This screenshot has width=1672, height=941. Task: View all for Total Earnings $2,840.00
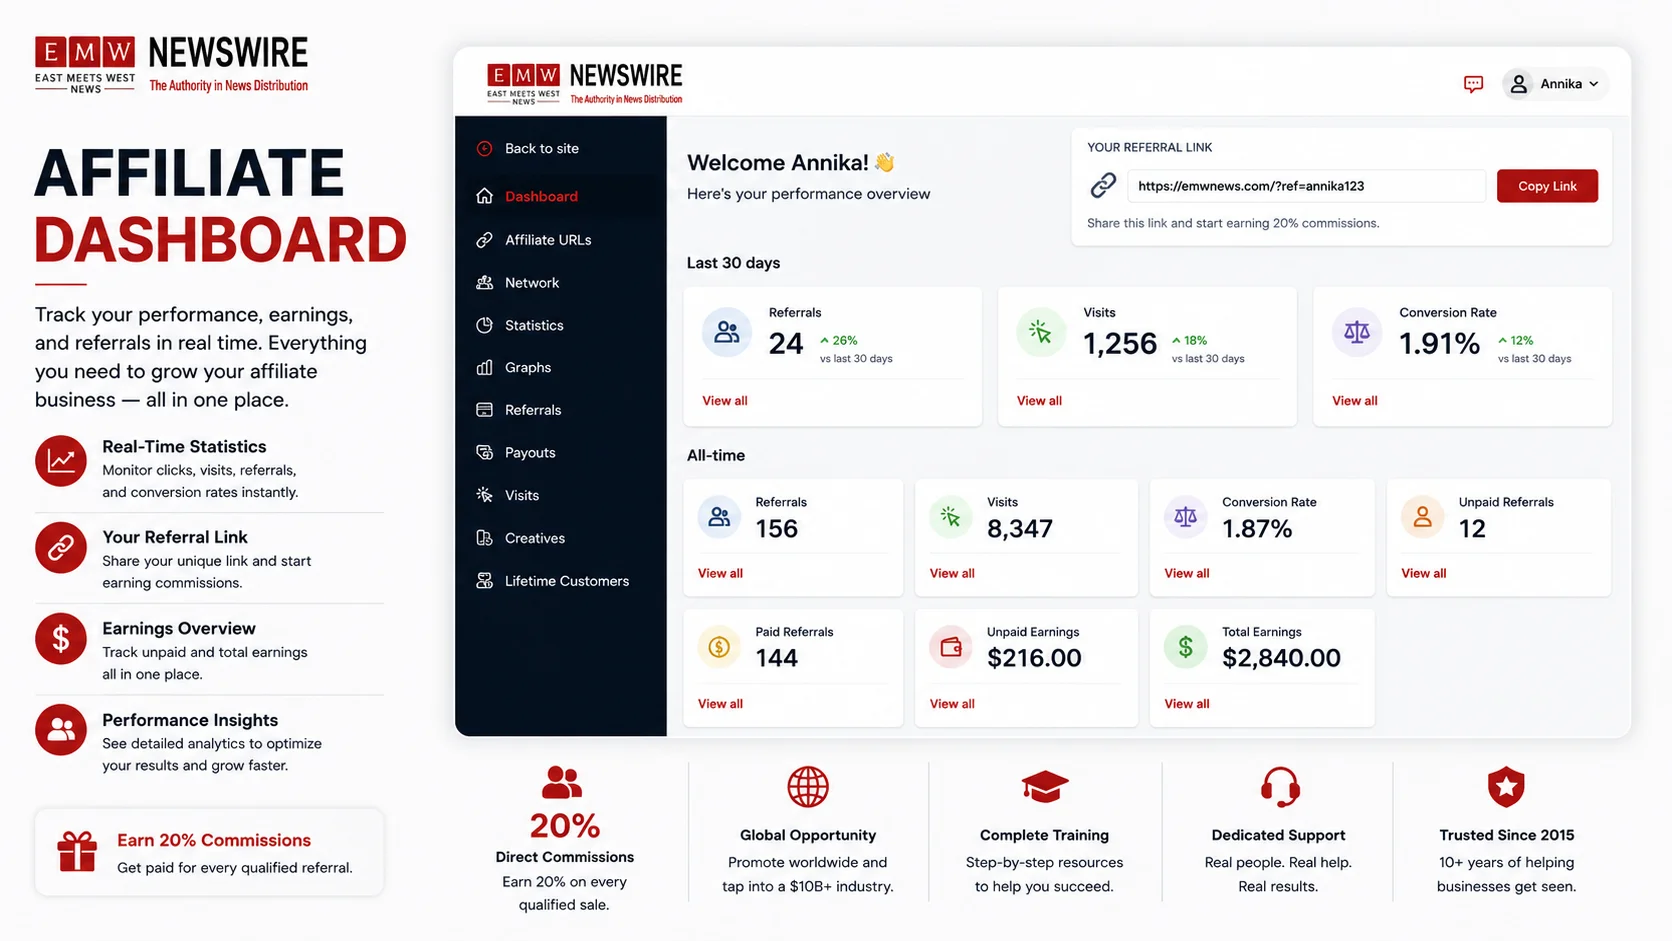coord(1187,704)
